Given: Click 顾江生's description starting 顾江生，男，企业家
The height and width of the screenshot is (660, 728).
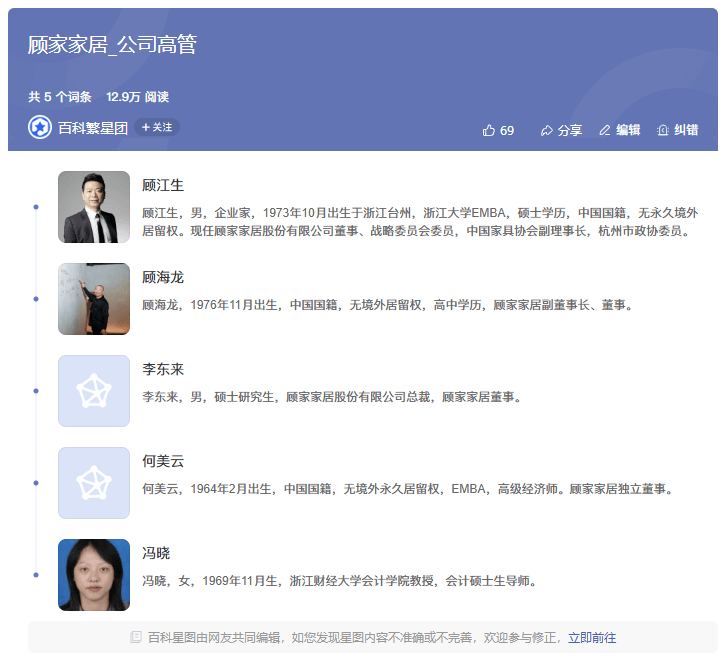Looking at the screenshot, I should tap(420, 221).
